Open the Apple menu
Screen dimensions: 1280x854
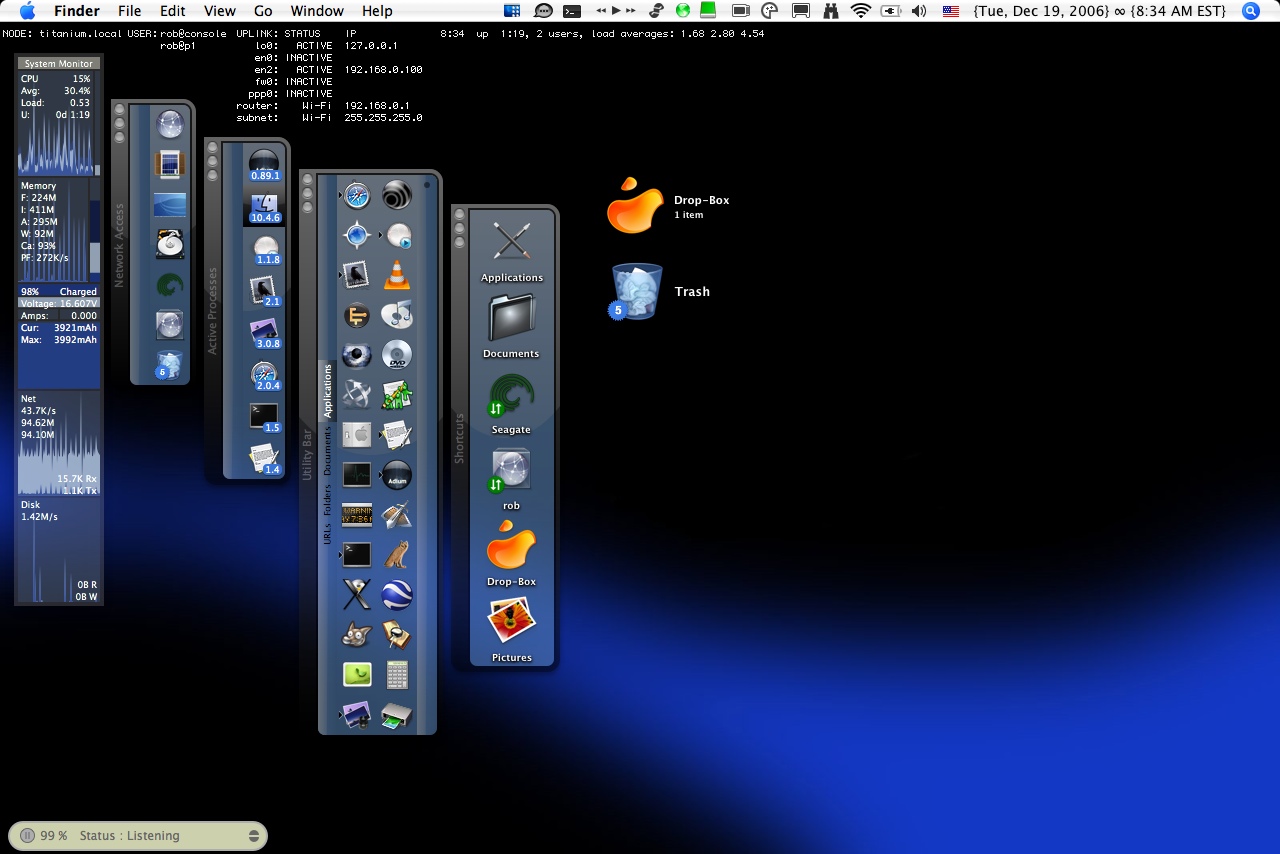[27, 11]
